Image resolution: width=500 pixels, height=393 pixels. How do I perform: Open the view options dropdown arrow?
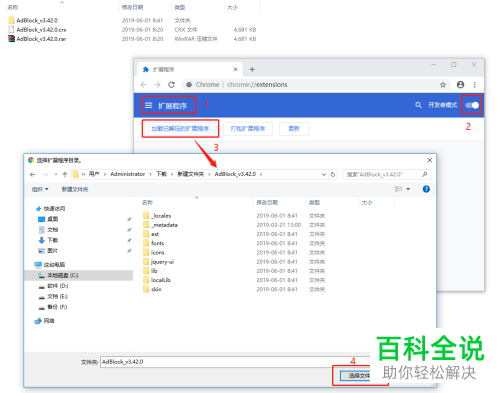tap(408, 189)
